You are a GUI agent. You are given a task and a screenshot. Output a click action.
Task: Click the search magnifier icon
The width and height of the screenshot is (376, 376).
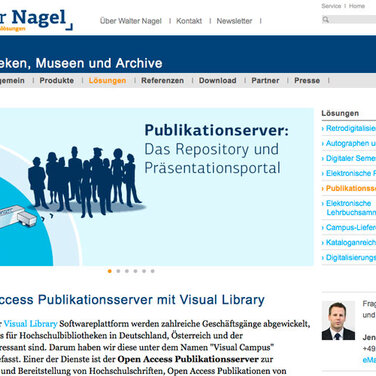coord(326,20)
